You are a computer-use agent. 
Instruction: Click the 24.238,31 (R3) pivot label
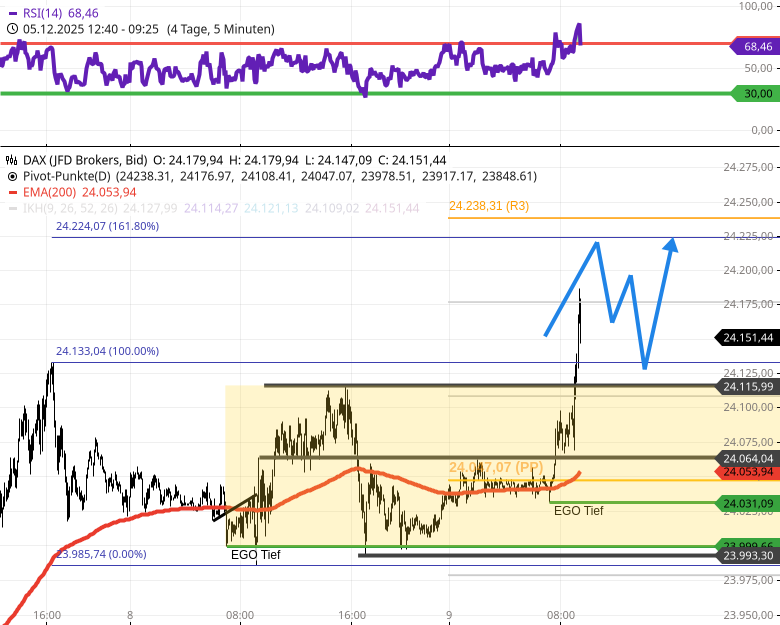[x=489, y=206]
